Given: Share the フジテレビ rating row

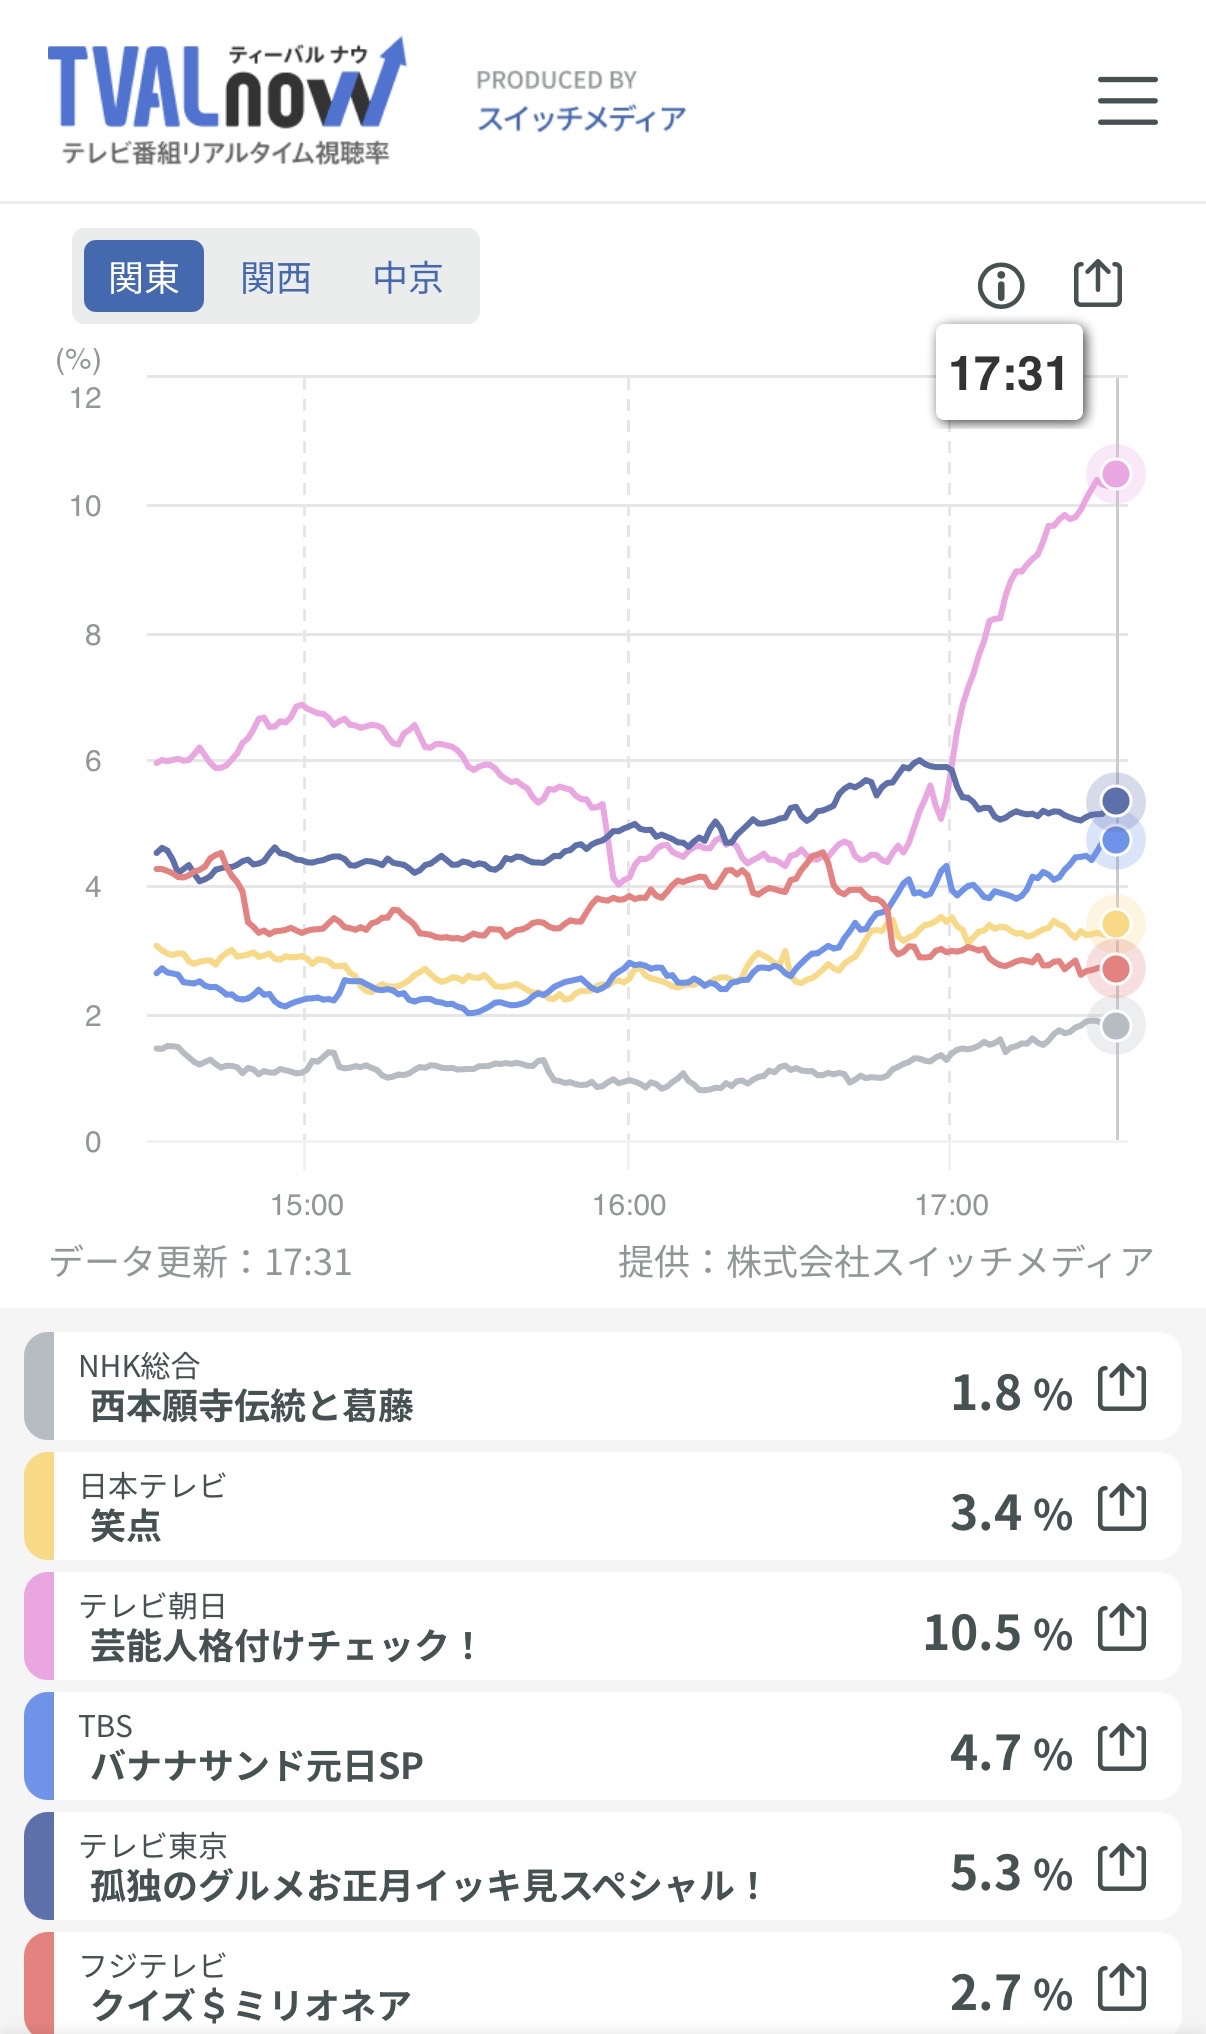Looking at the screenshot, I should (x=1121, y=1987).
